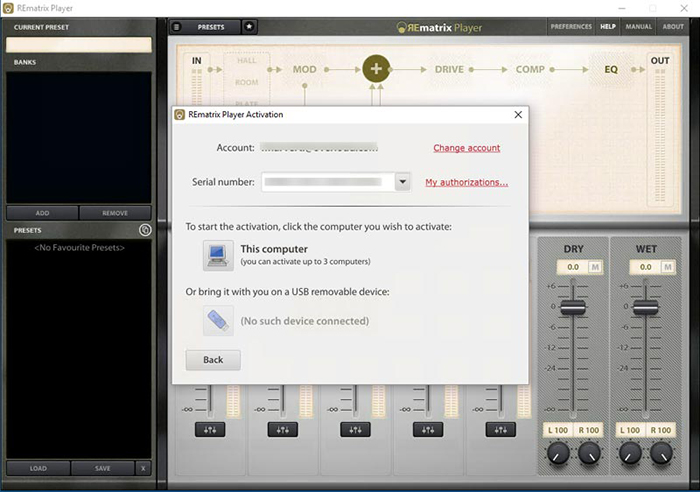Open second channel mixer settings icon
Viewport: 700px width, 492px height.
[x=283, y=429]
